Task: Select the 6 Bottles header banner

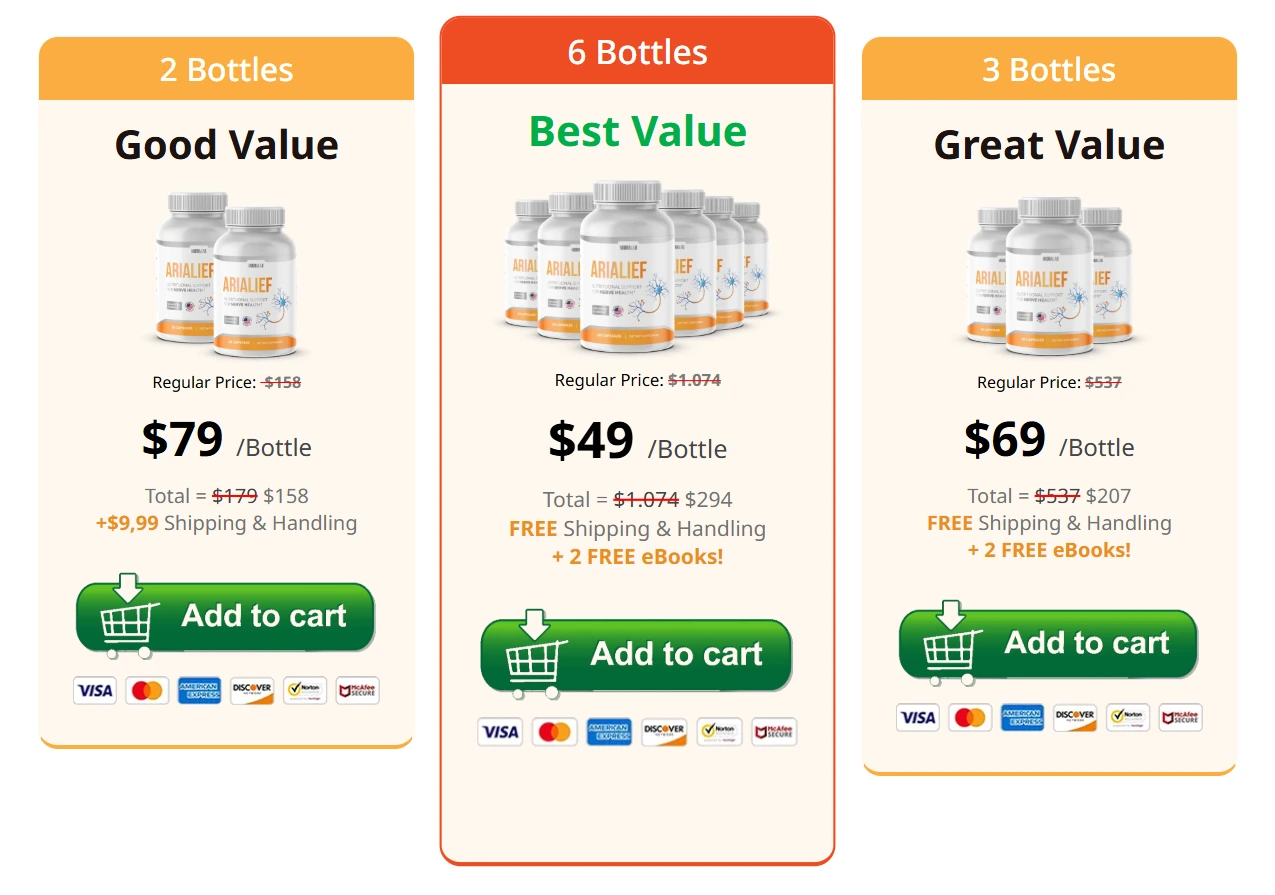Action: coord(637,52)
